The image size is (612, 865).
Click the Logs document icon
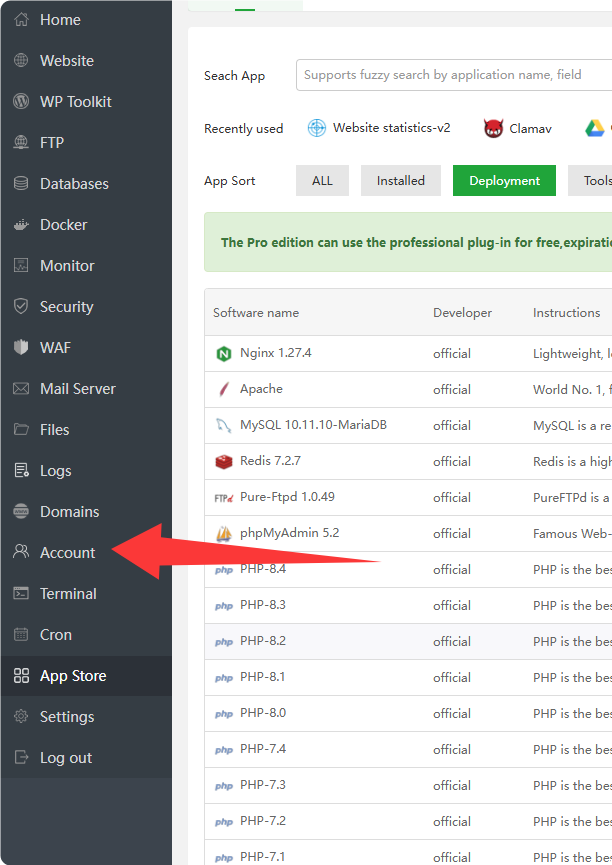click(x=21, y=471)
